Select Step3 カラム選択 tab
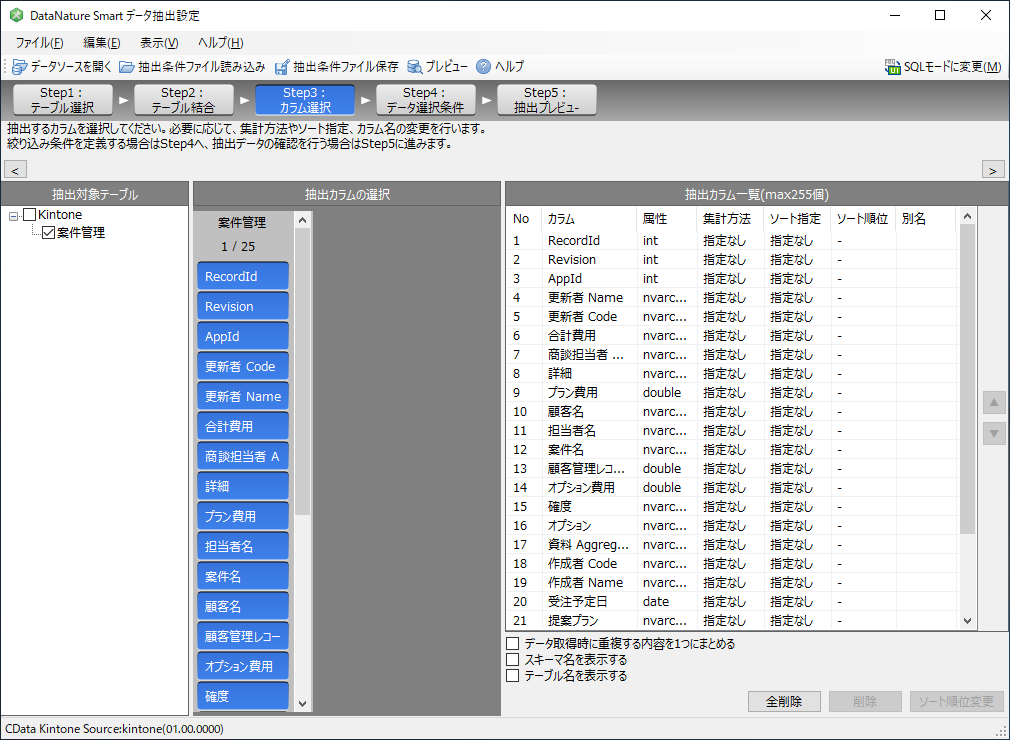This screenshot has width=1010, height=740. 305,100
